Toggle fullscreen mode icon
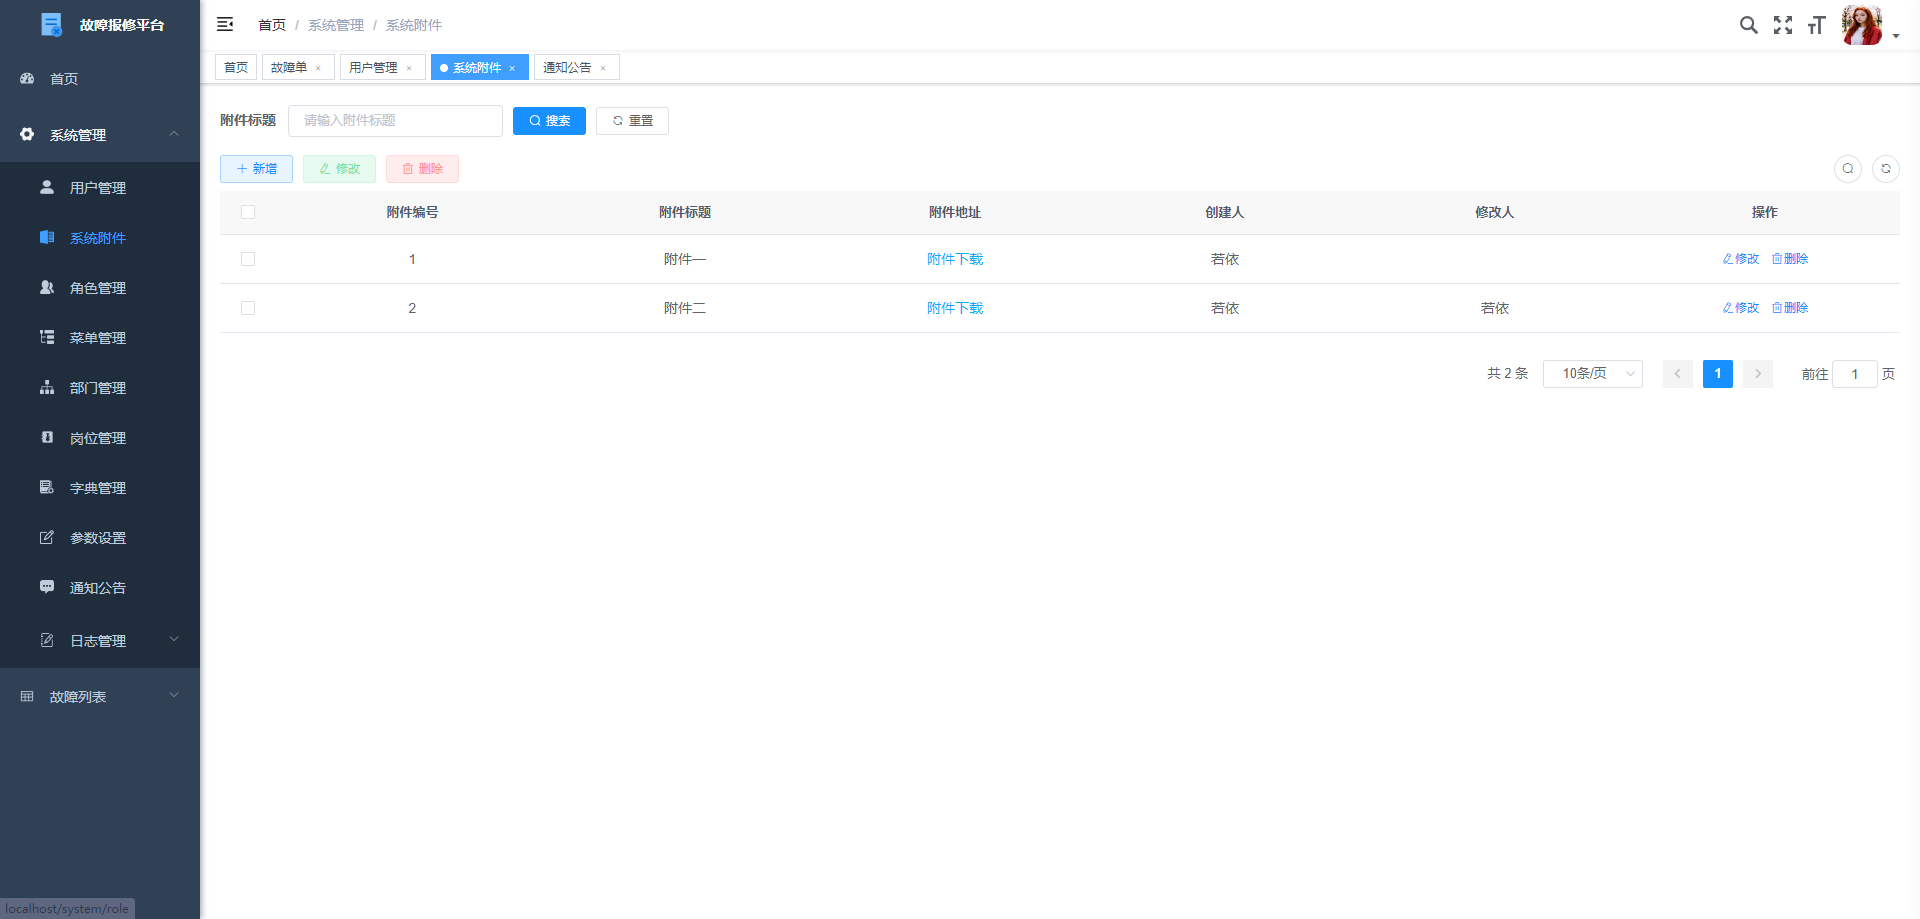The height and width of the screenshot is (919, 1920). 1782,25
